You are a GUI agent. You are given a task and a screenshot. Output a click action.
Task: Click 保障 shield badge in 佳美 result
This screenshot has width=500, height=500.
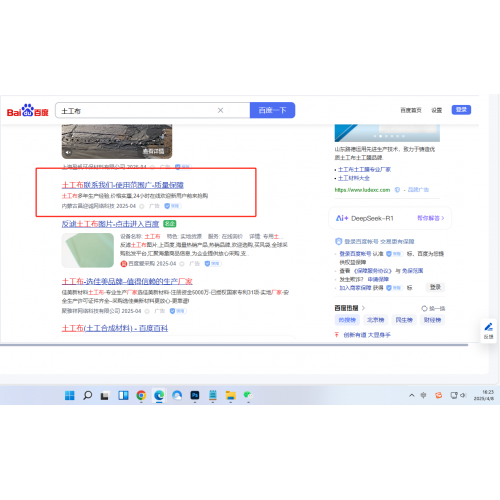pos(178,311)
